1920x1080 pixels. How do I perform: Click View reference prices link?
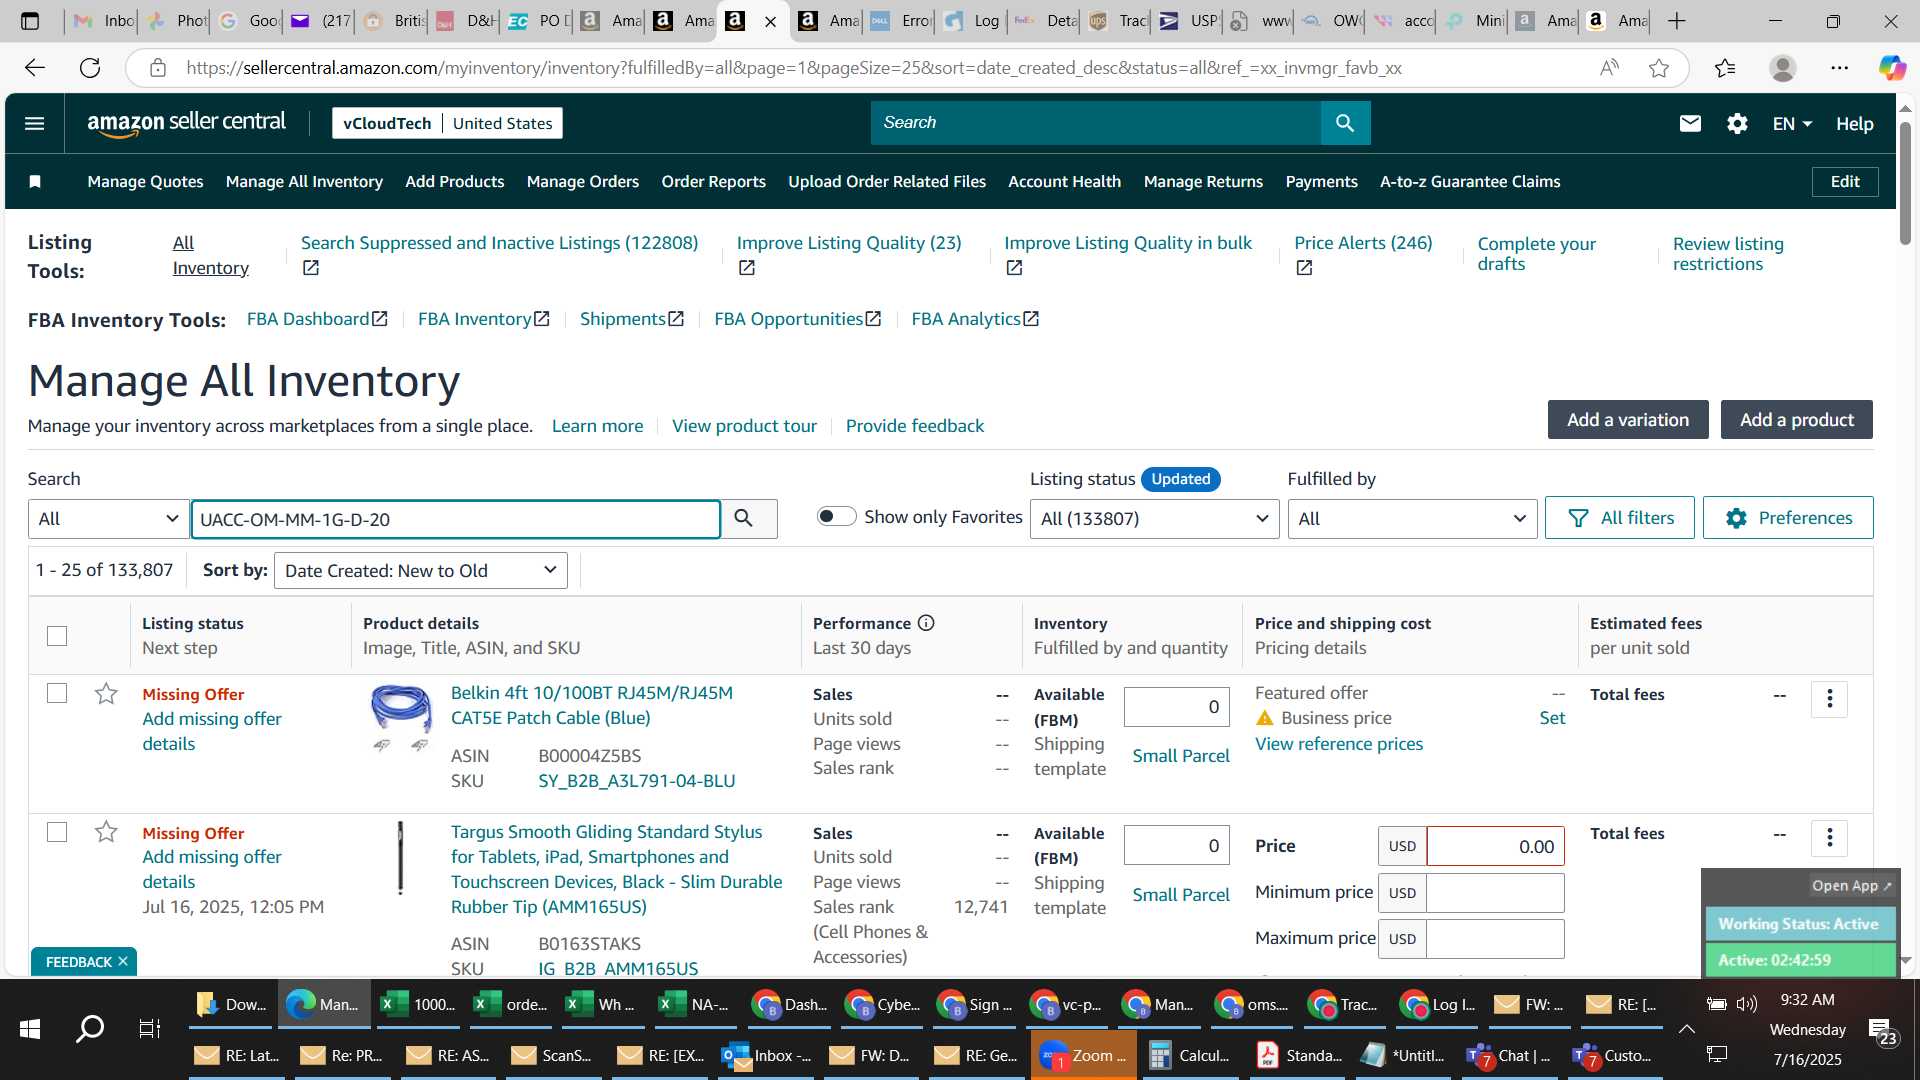pos(1338,743)
